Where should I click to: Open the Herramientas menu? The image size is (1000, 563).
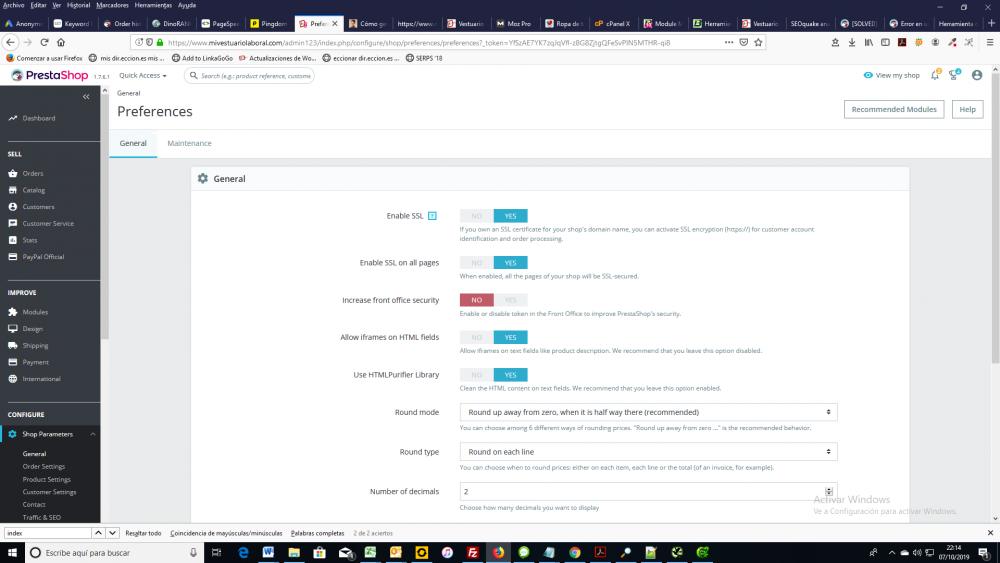pyautogui.click(x=153, y=5)
